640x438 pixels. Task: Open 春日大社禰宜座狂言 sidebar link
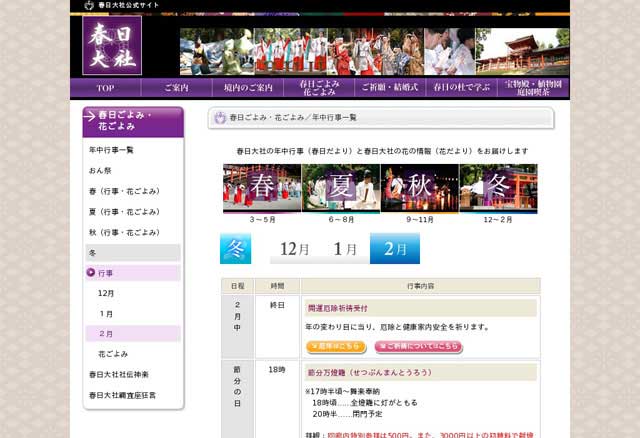pos(122,395)
